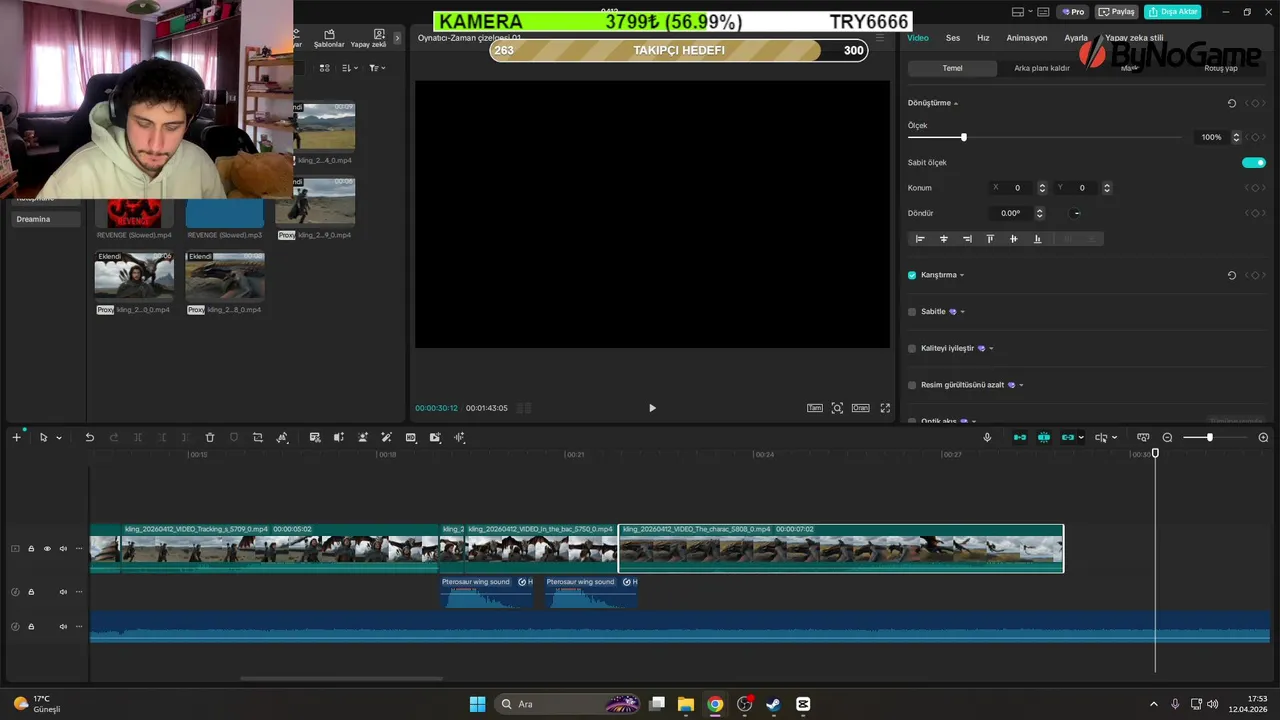This screenshot has height=720, width=1280.
Task: Expand the Karıştırma section arrow
Action: point(962,275)
